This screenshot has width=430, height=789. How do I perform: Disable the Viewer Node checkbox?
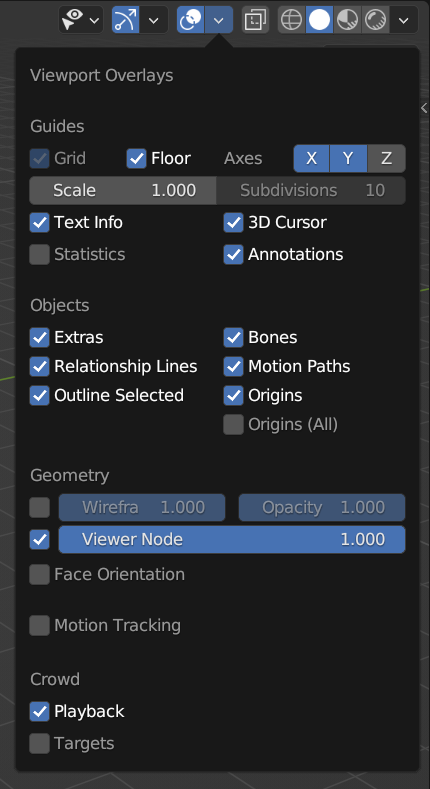39,540
